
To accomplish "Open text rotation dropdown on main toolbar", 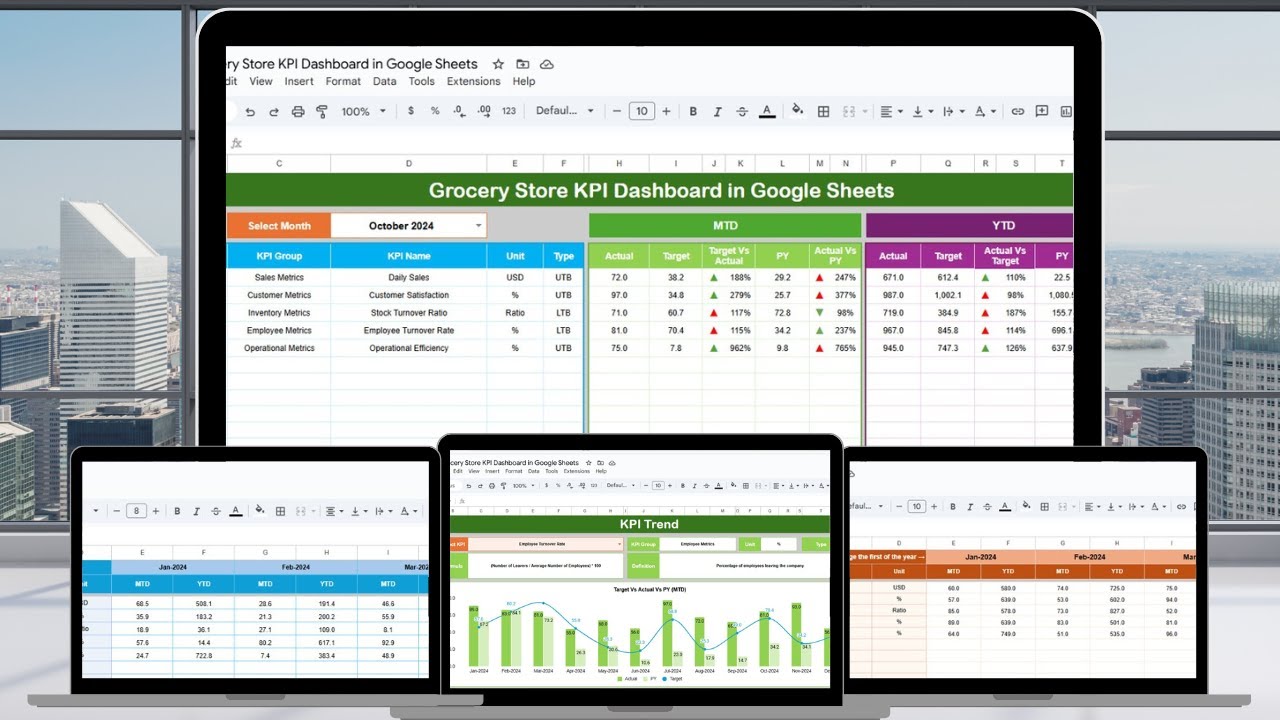I will pyautogui.click(x=985, y=111).
